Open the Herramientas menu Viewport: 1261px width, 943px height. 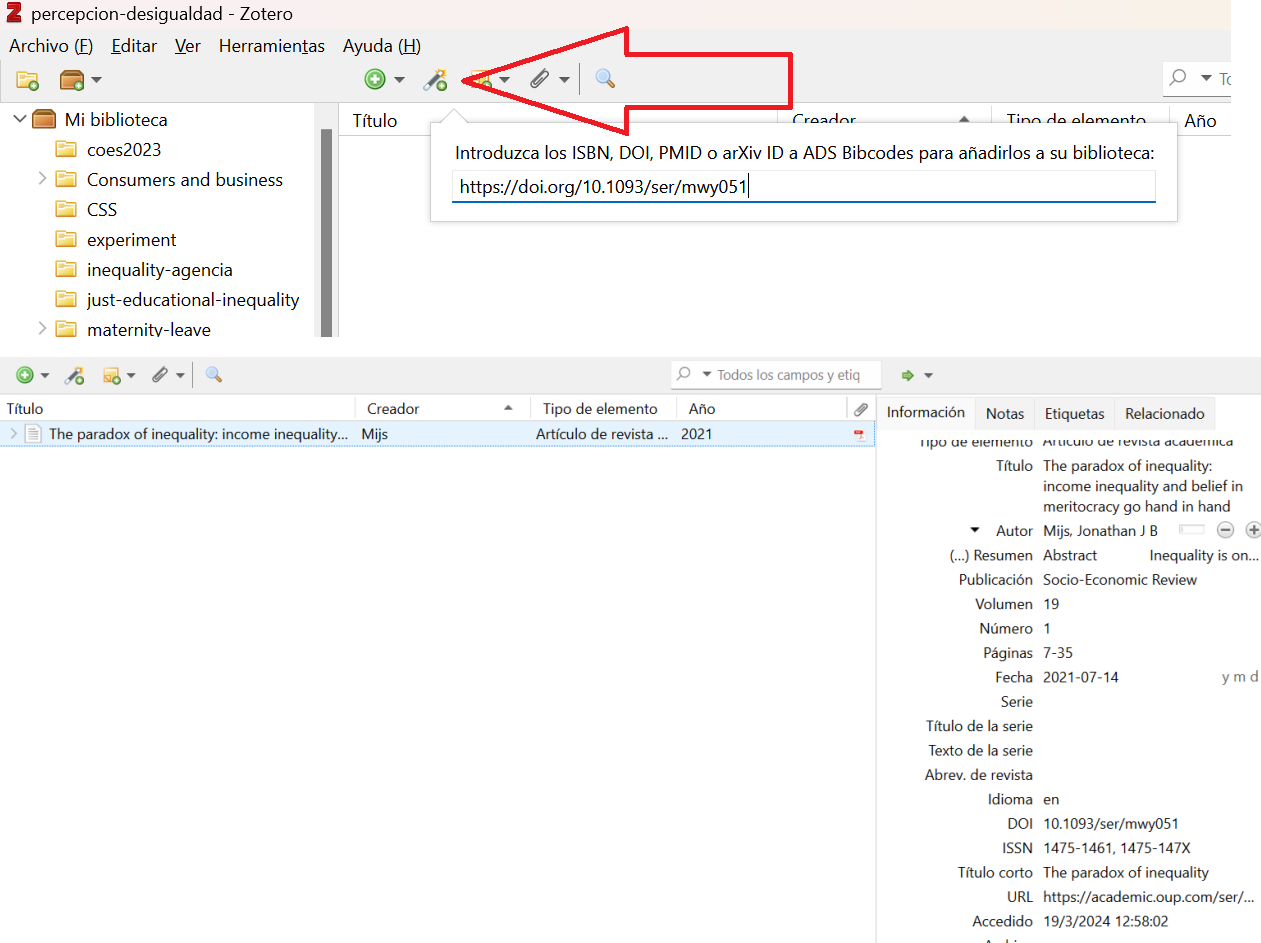(x=271, y=46)
